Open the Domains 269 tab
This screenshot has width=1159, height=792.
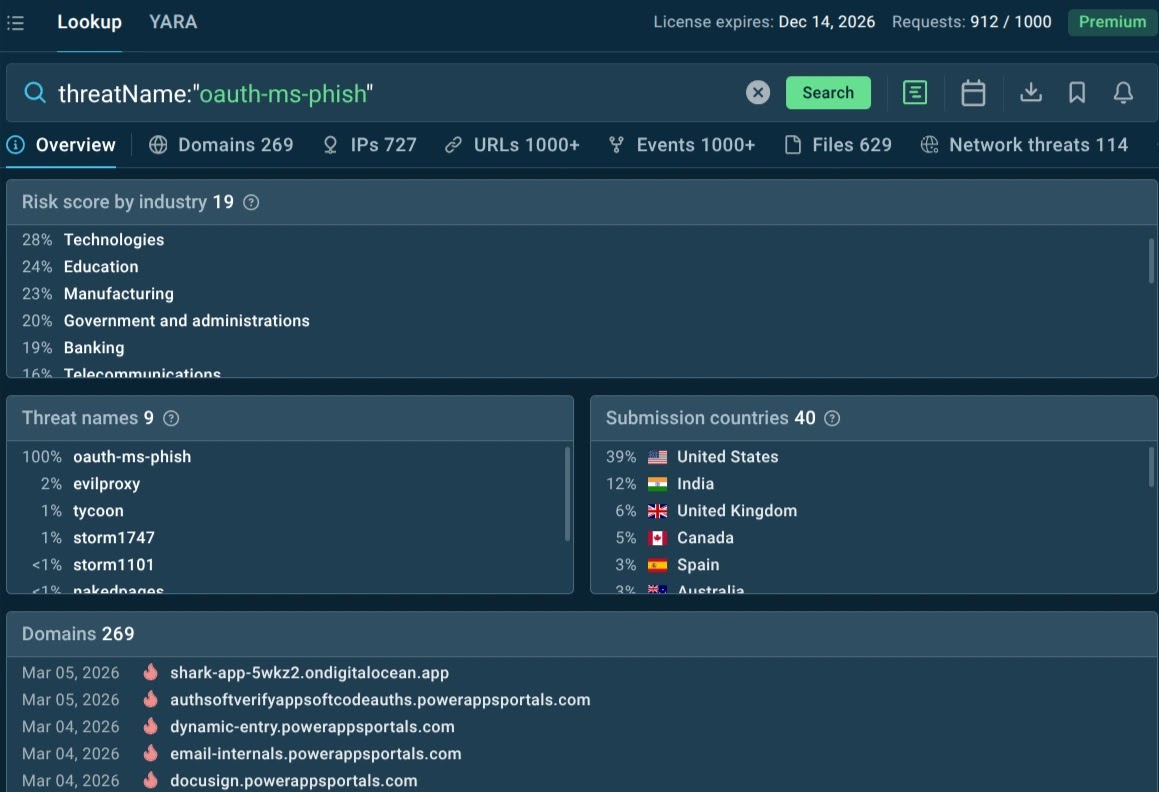(x=221, y=145)
